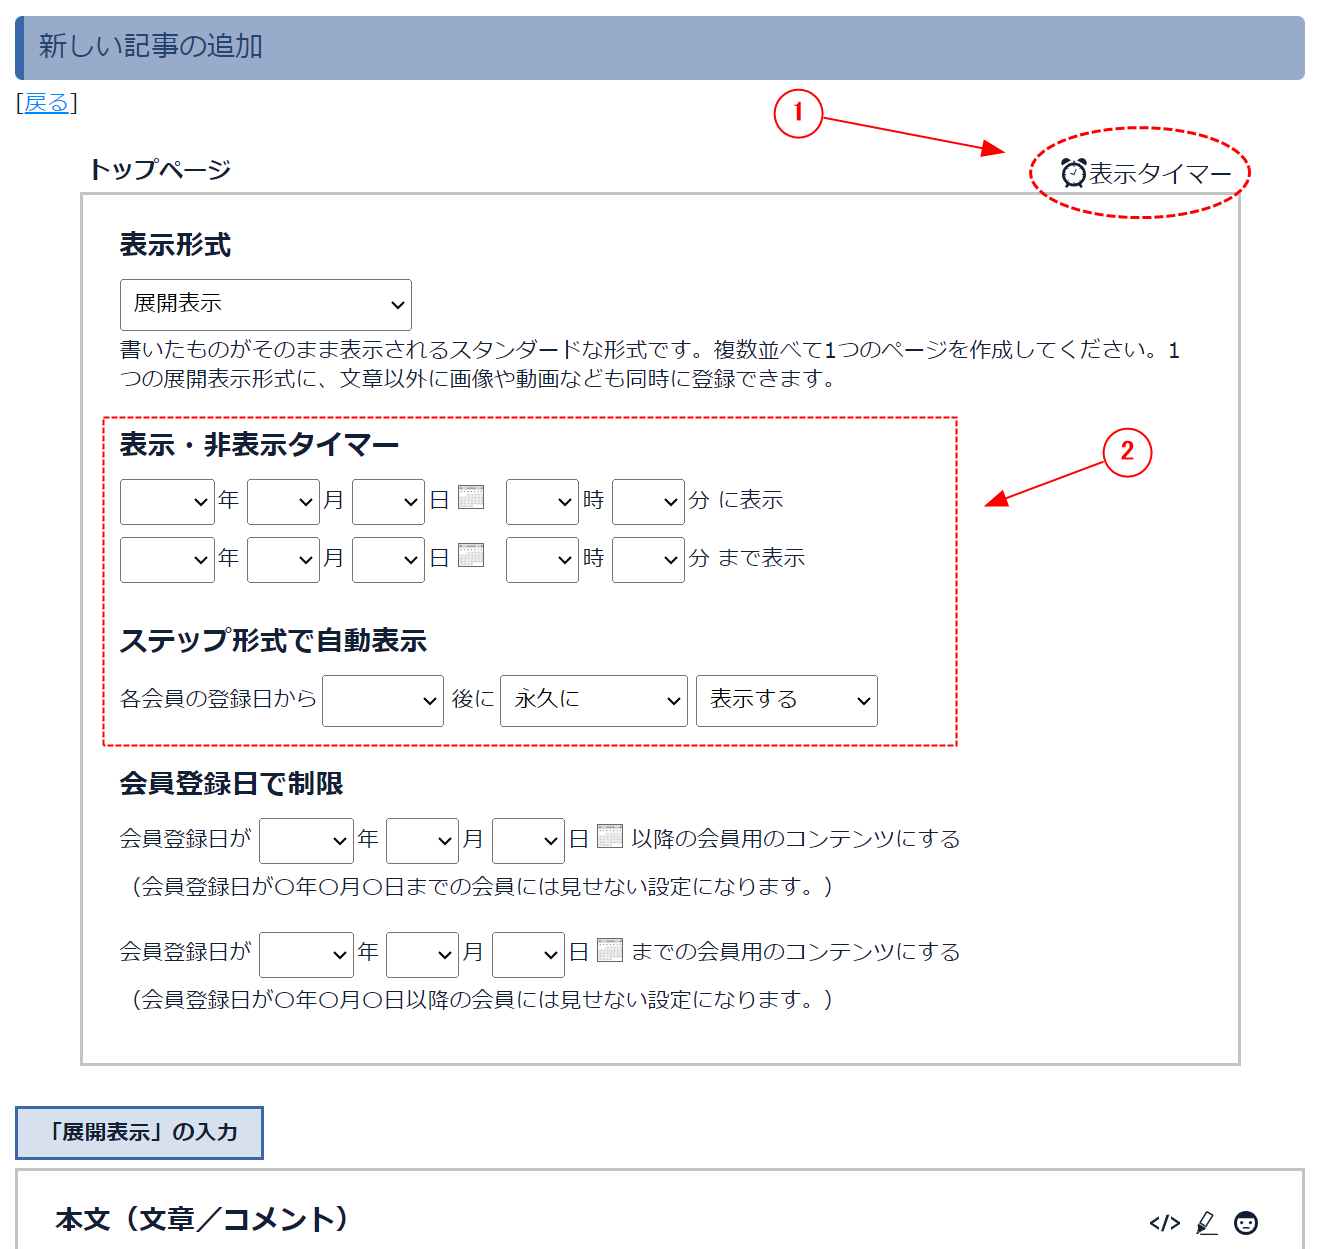Select the 「展開表示」の入力 tab

tap(140, 1132)
